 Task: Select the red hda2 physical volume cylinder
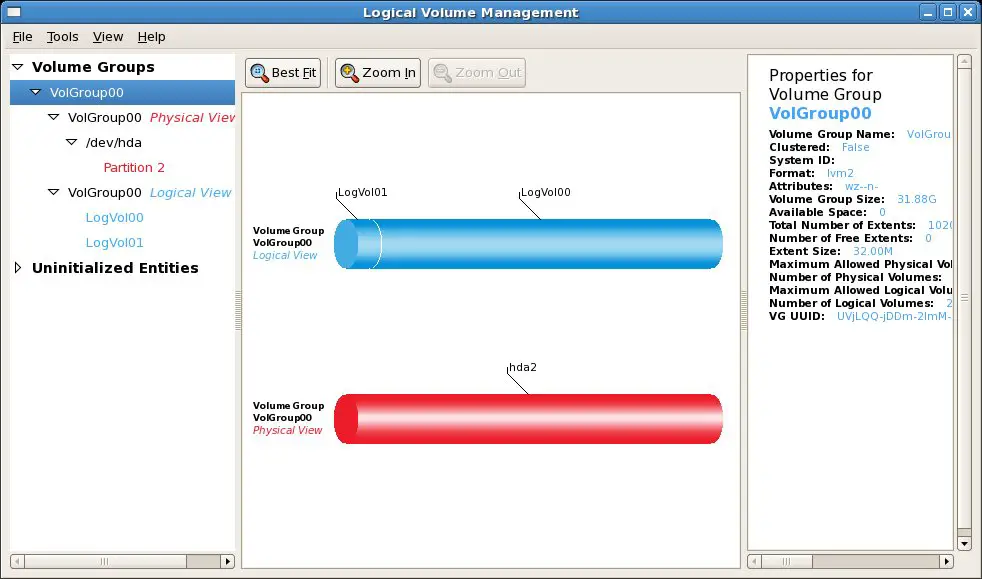(x=530, y=419)
